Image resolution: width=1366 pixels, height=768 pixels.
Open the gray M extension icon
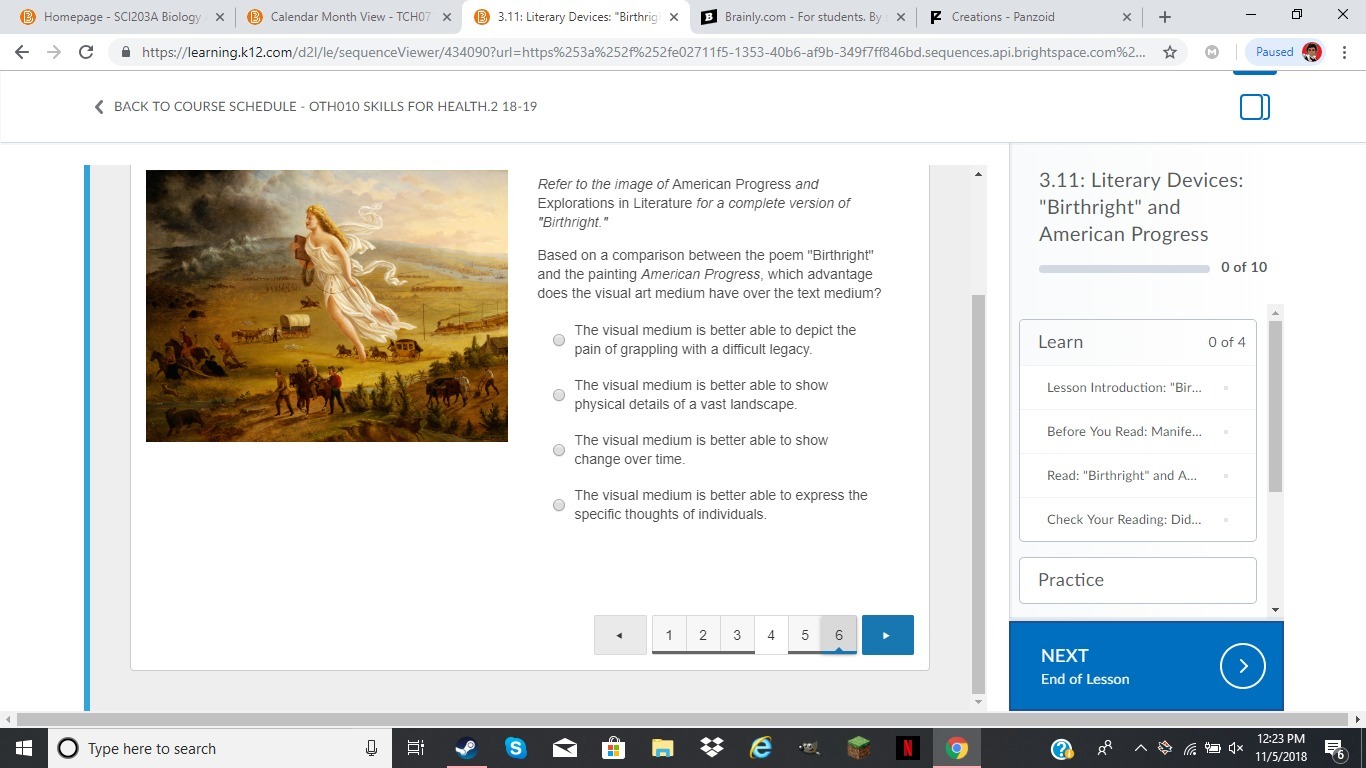pos(1212,52)
